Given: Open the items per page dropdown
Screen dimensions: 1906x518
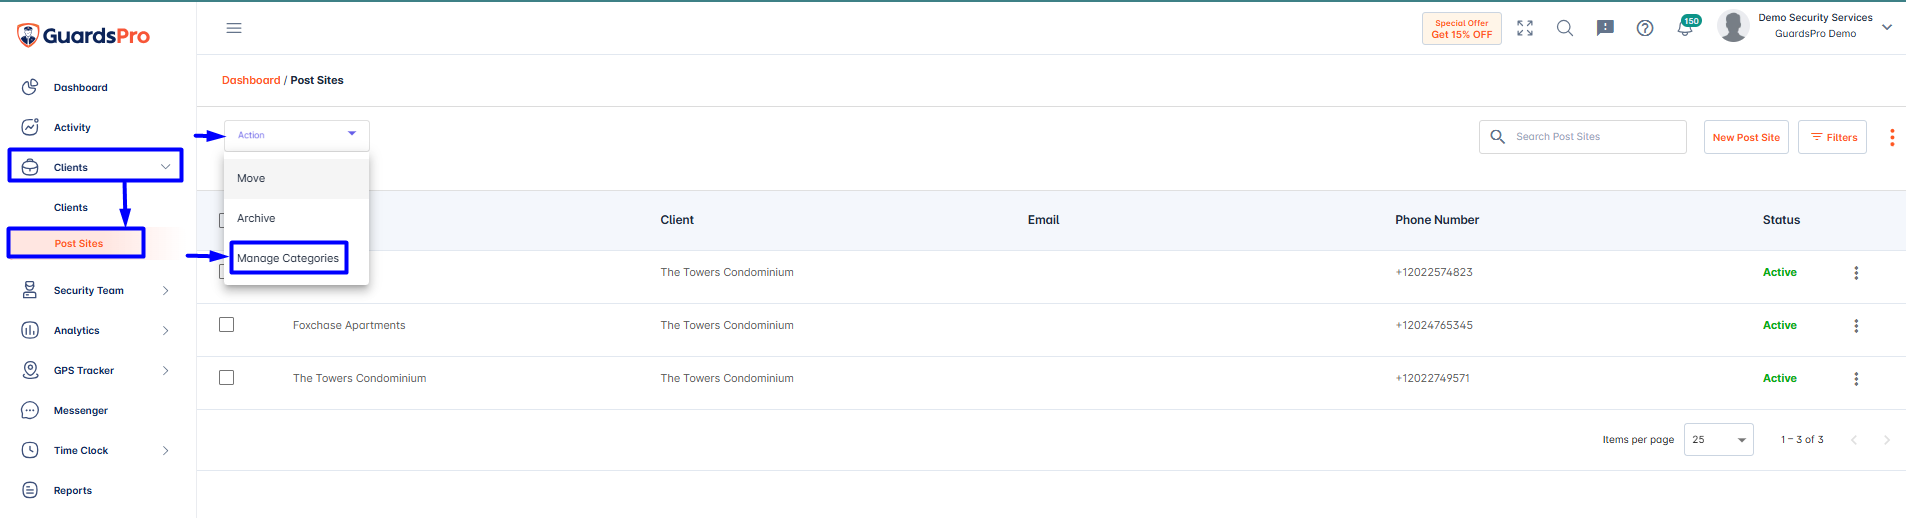Looking at the screenshot, I should pos(1719,440).
